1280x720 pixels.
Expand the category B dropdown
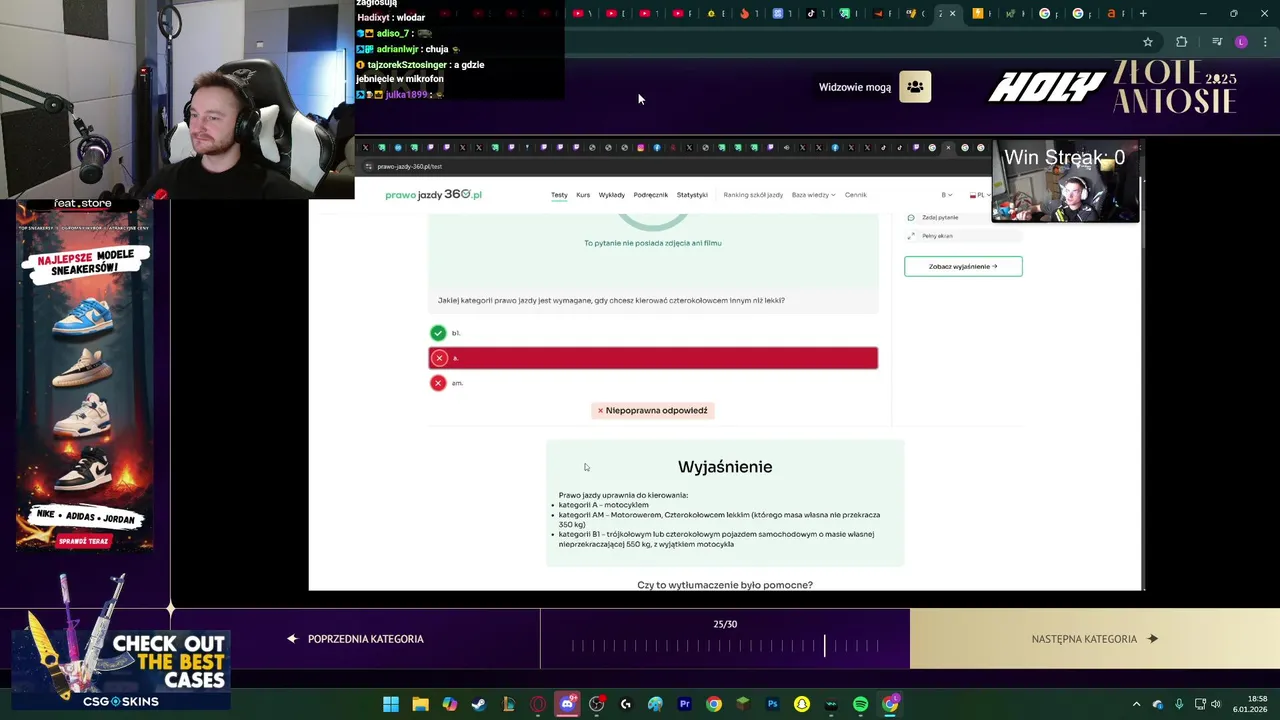(946, 195)
